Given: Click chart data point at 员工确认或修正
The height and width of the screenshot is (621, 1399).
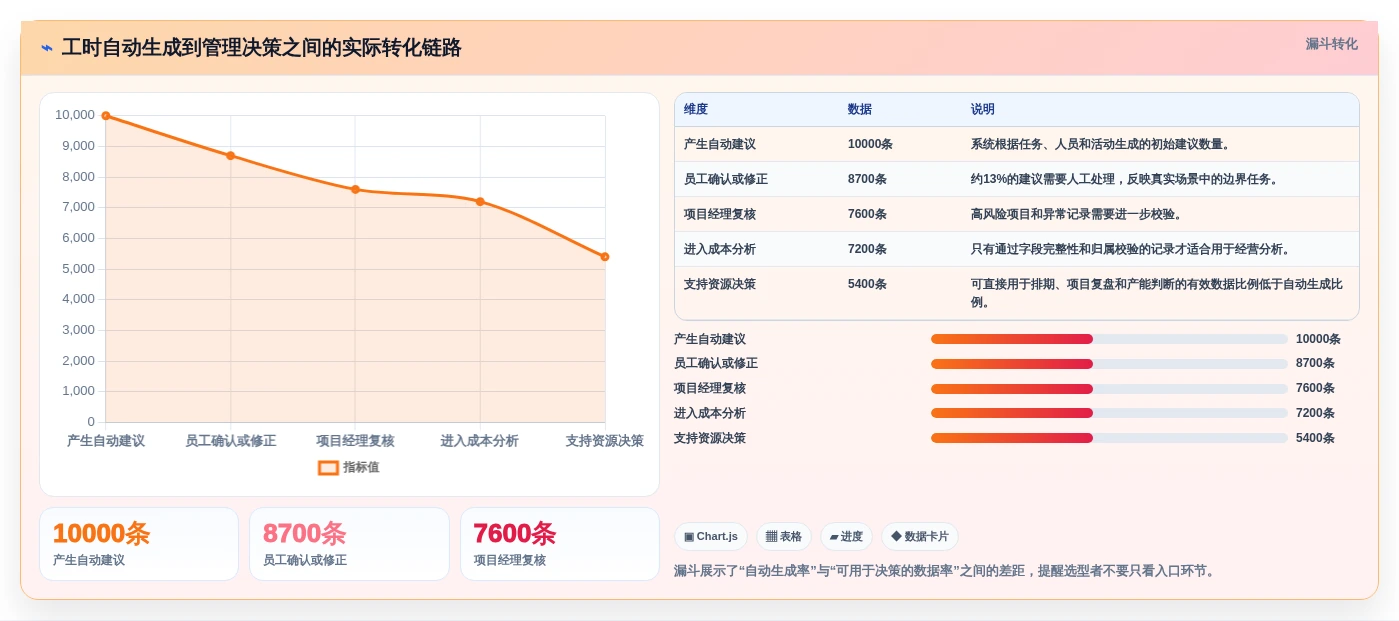Looking at the screenshot, I should coord(230,156).
